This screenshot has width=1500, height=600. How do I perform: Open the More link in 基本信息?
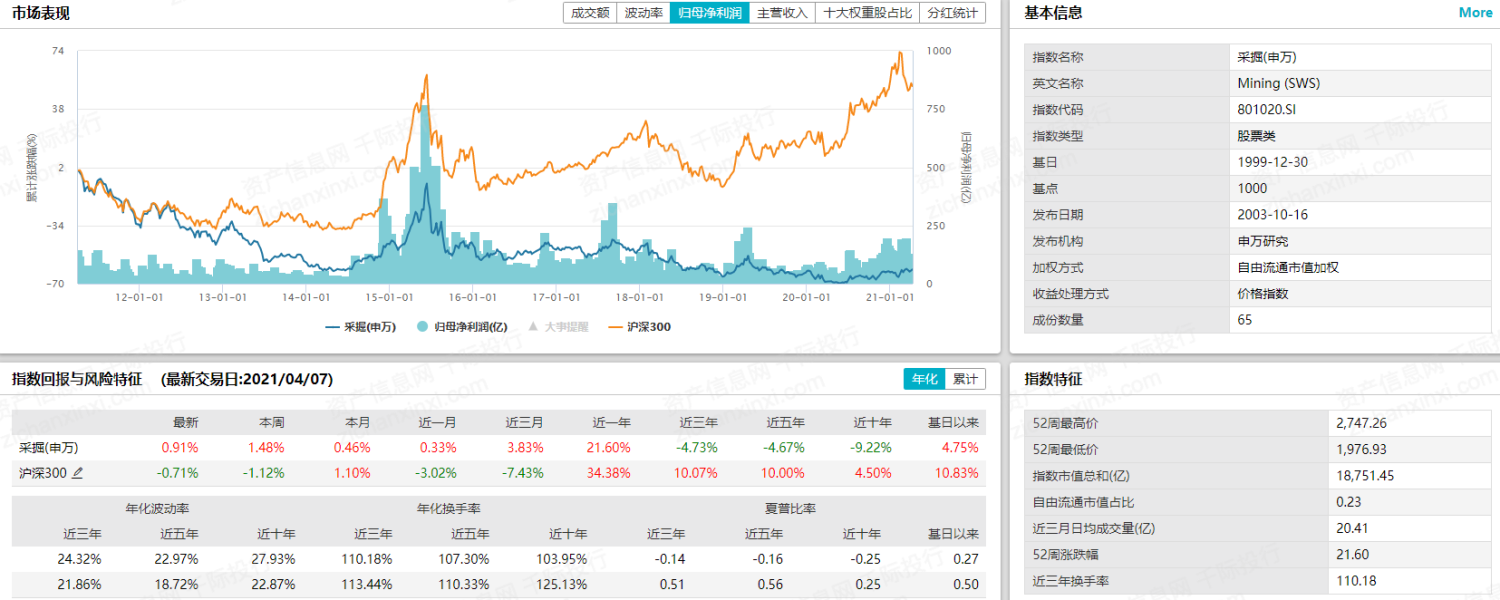click(1475, 13)
